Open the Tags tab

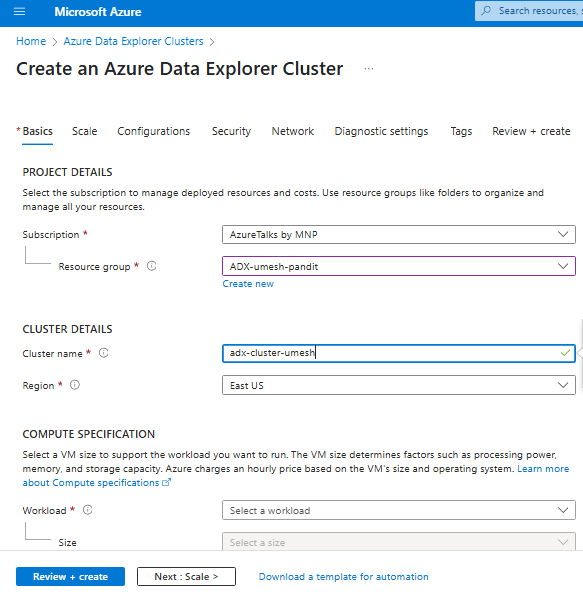coord(461,131)
